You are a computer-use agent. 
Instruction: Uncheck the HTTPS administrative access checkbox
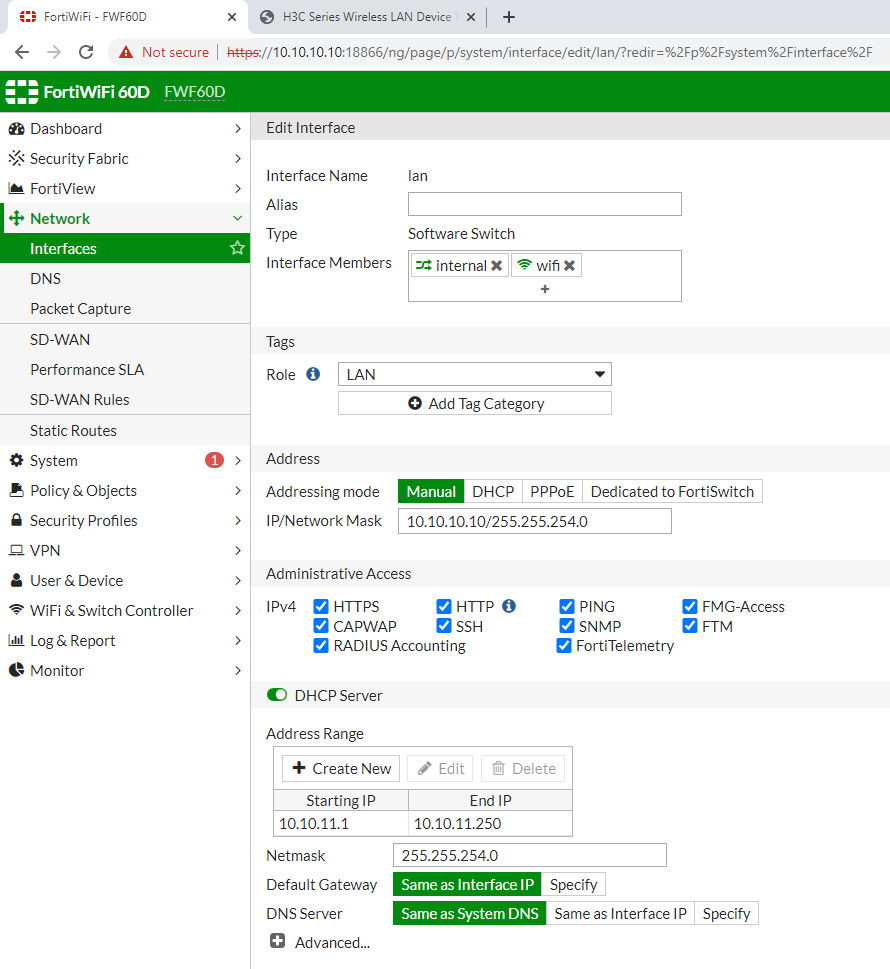pos(321,606)
